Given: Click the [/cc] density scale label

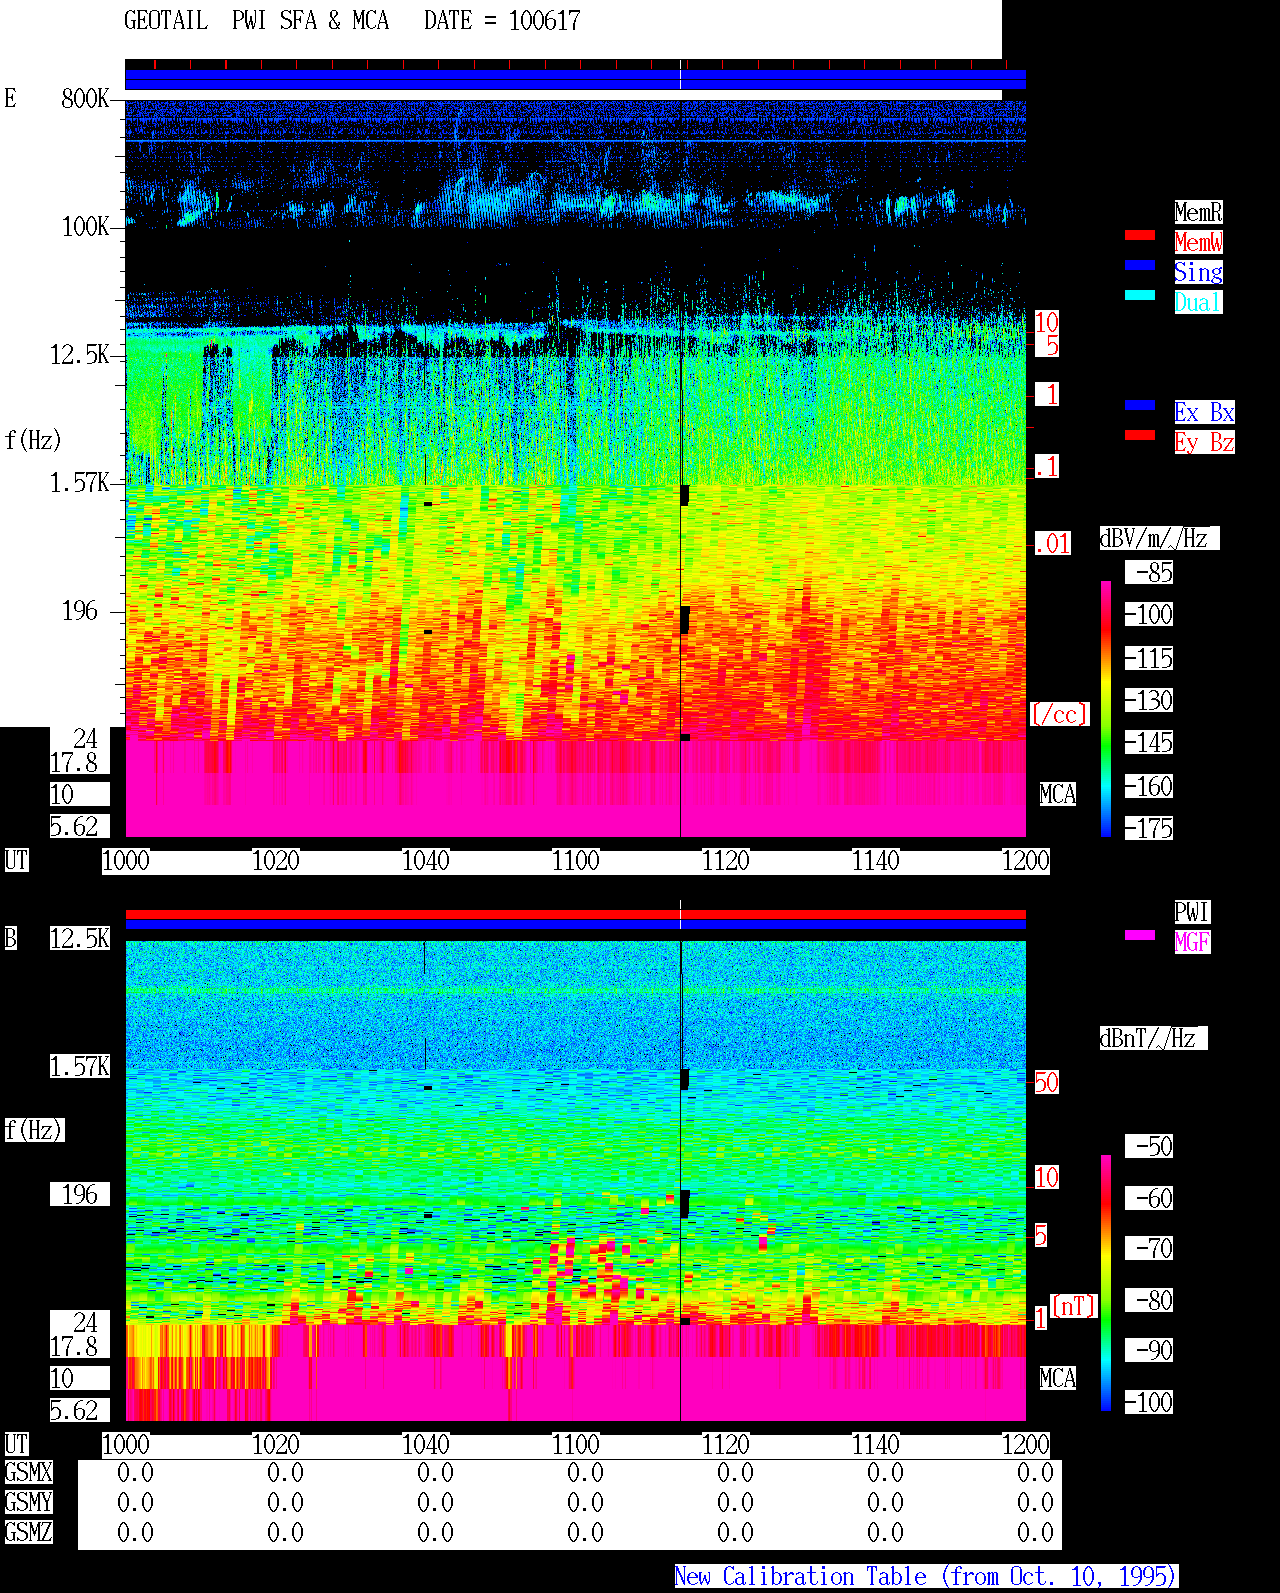Looking at the screenshot, I should [1059, 714].
